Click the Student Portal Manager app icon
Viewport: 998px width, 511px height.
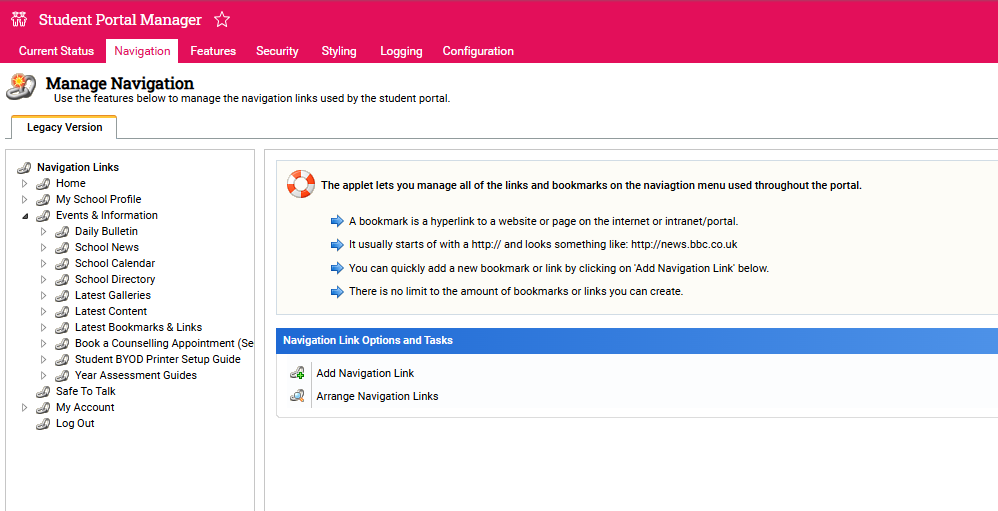[x=19, y=20]
